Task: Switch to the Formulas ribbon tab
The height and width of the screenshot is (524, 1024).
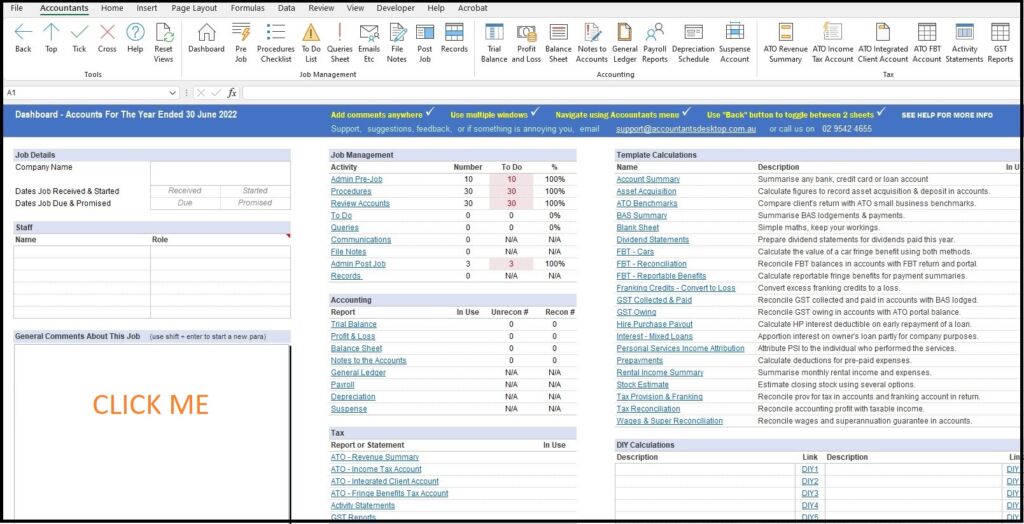Action: point(247,8)
